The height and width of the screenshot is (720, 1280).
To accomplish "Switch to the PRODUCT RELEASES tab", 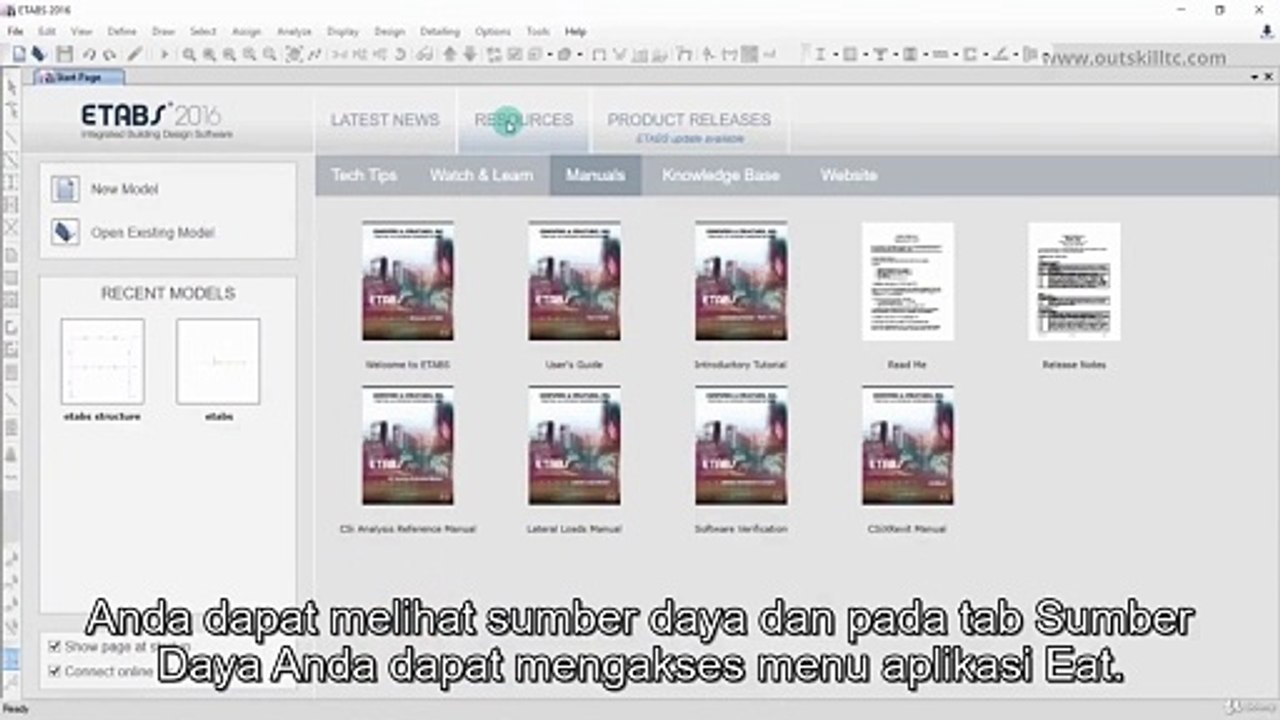I will [689, 120].
